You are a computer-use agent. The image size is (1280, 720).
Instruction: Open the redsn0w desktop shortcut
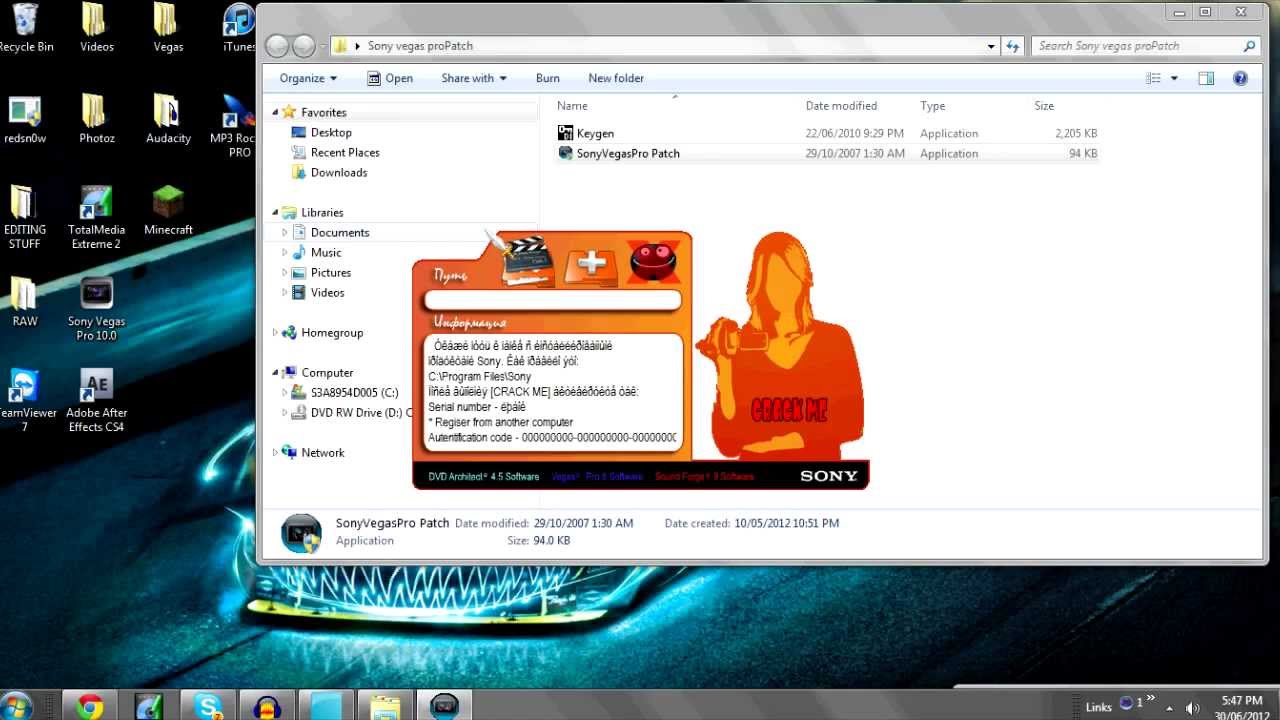tap(25, 120)
